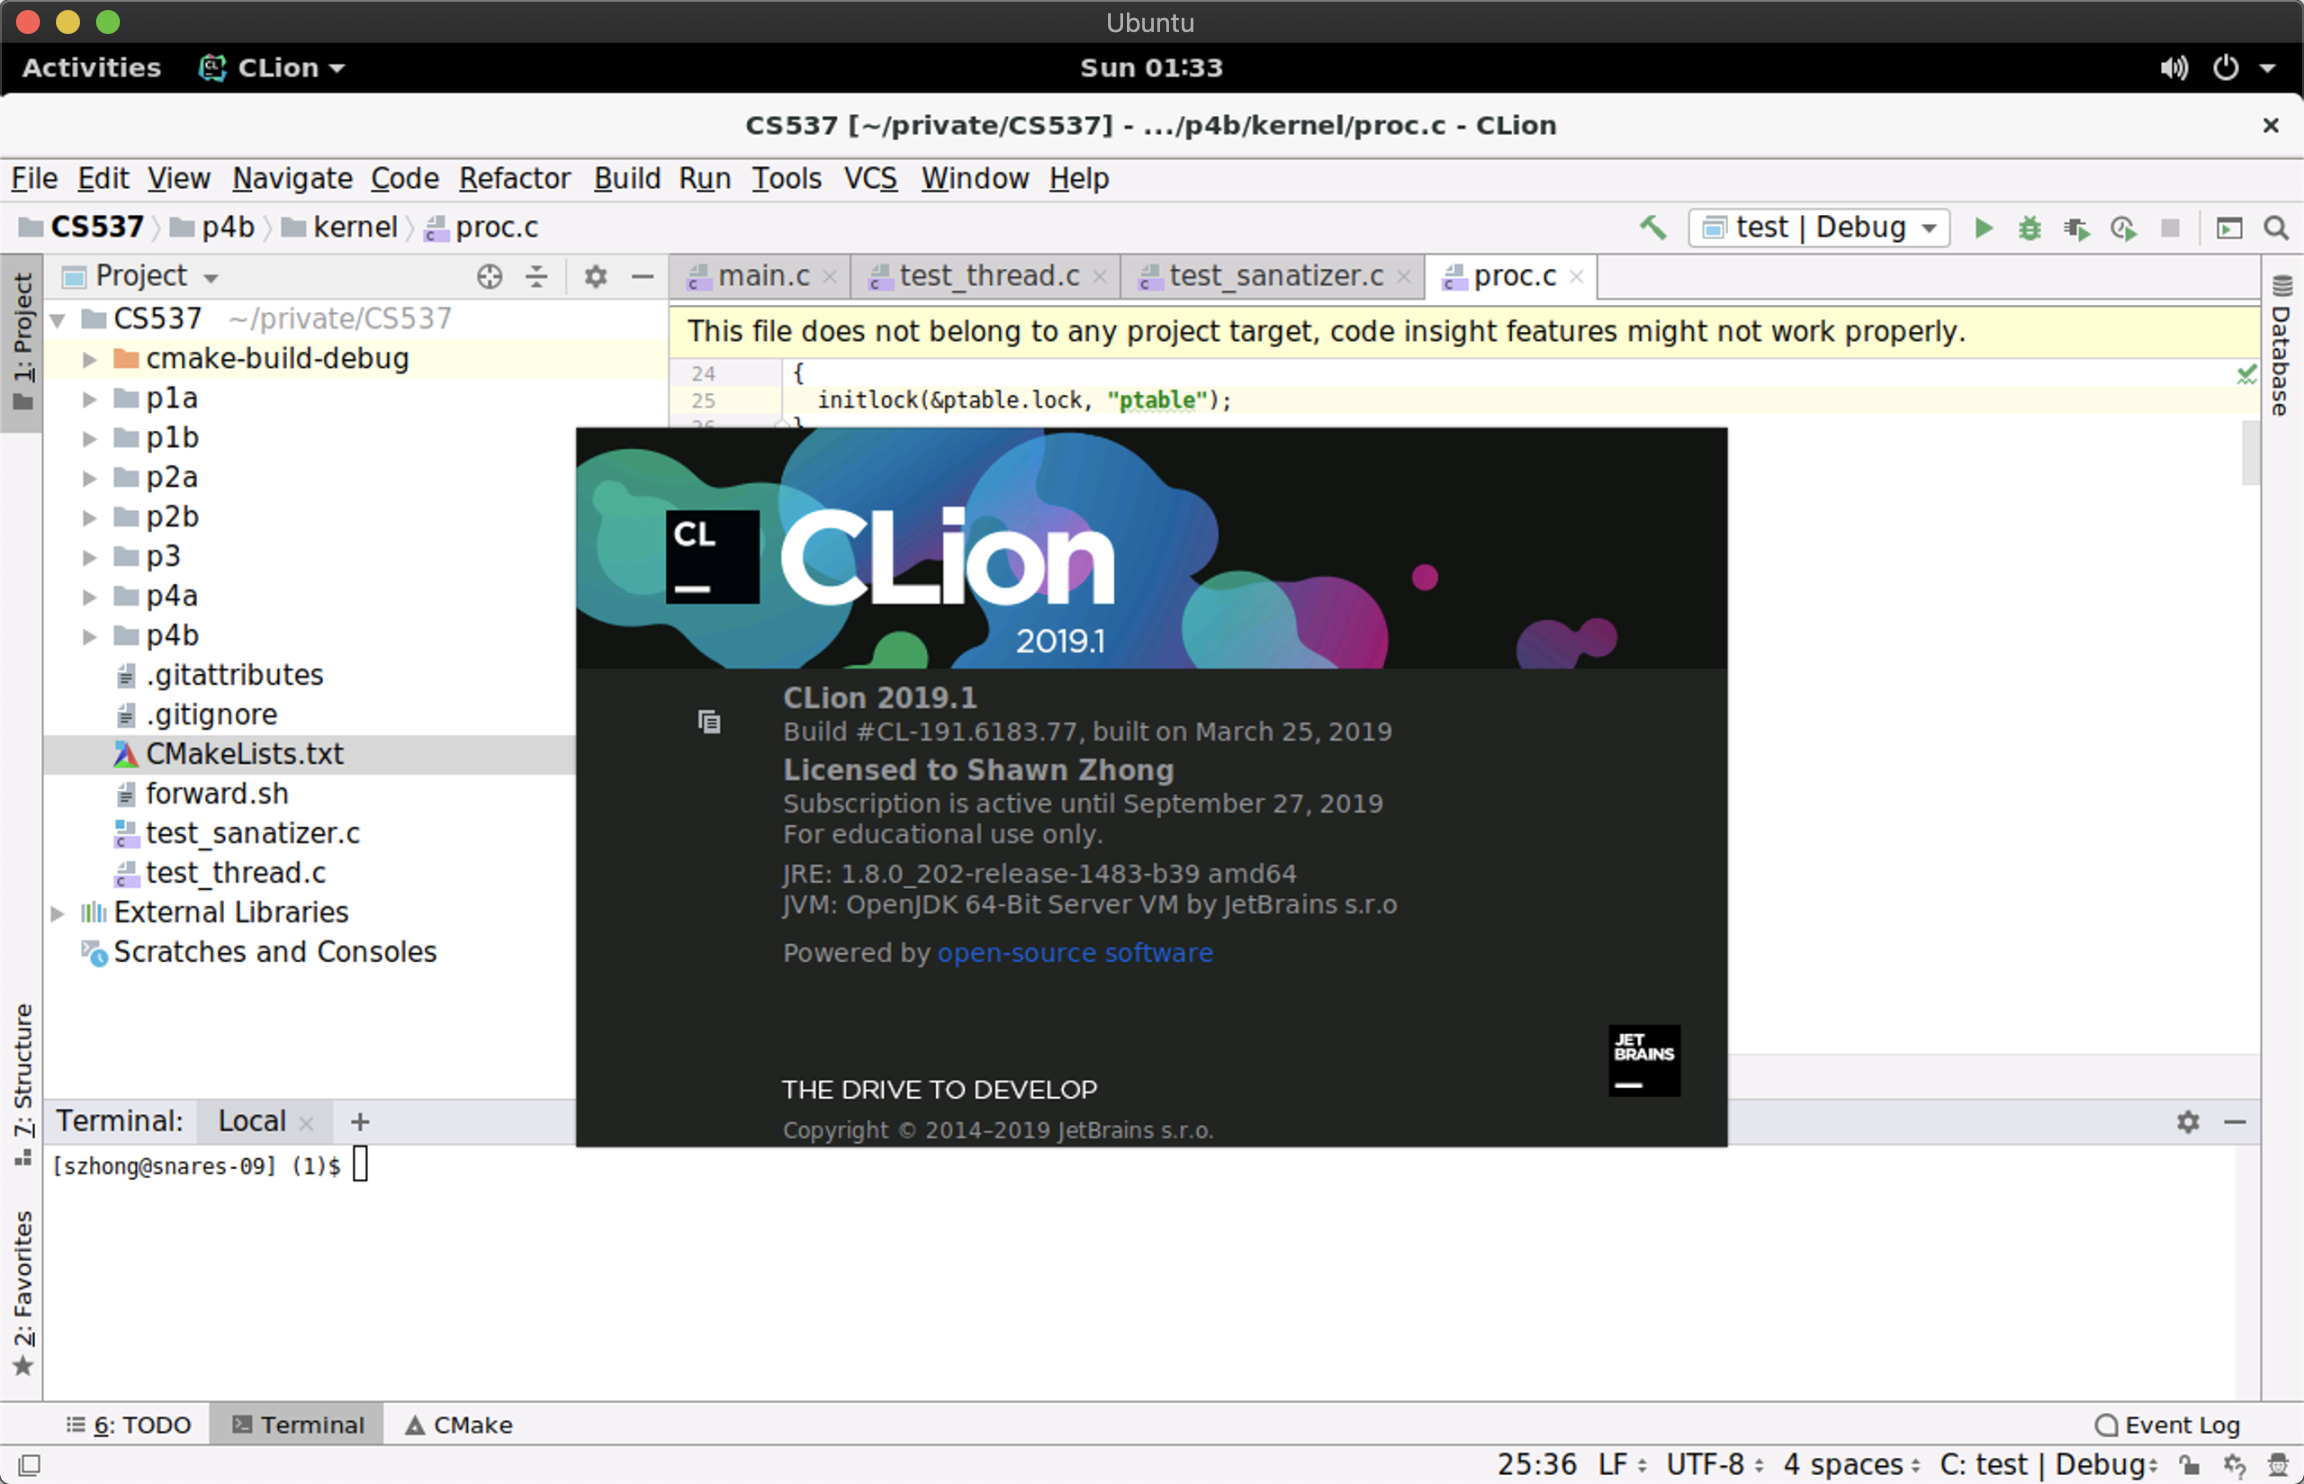Start debugging with the bug icon
The image size is (2304, 1484).
(x=2029, y=228)
